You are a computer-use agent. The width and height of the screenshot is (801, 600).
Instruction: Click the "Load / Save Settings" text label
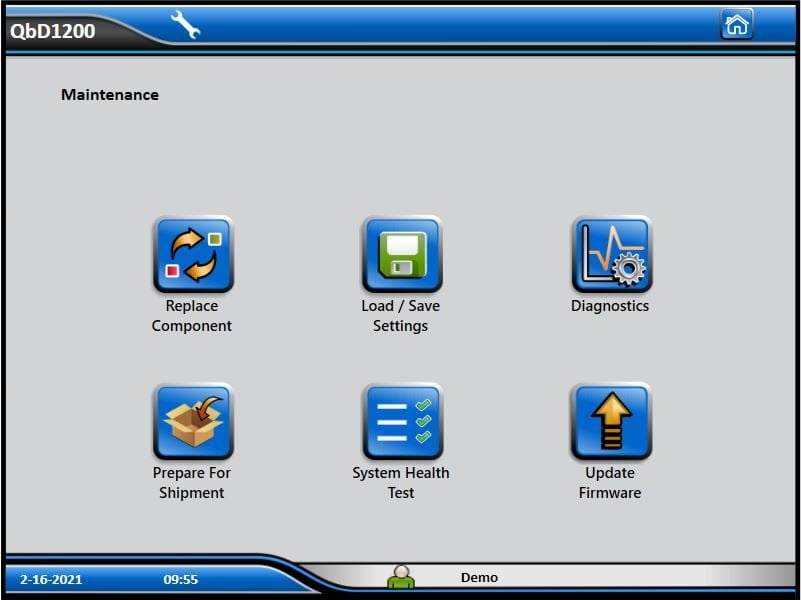[x=401, y=316]
